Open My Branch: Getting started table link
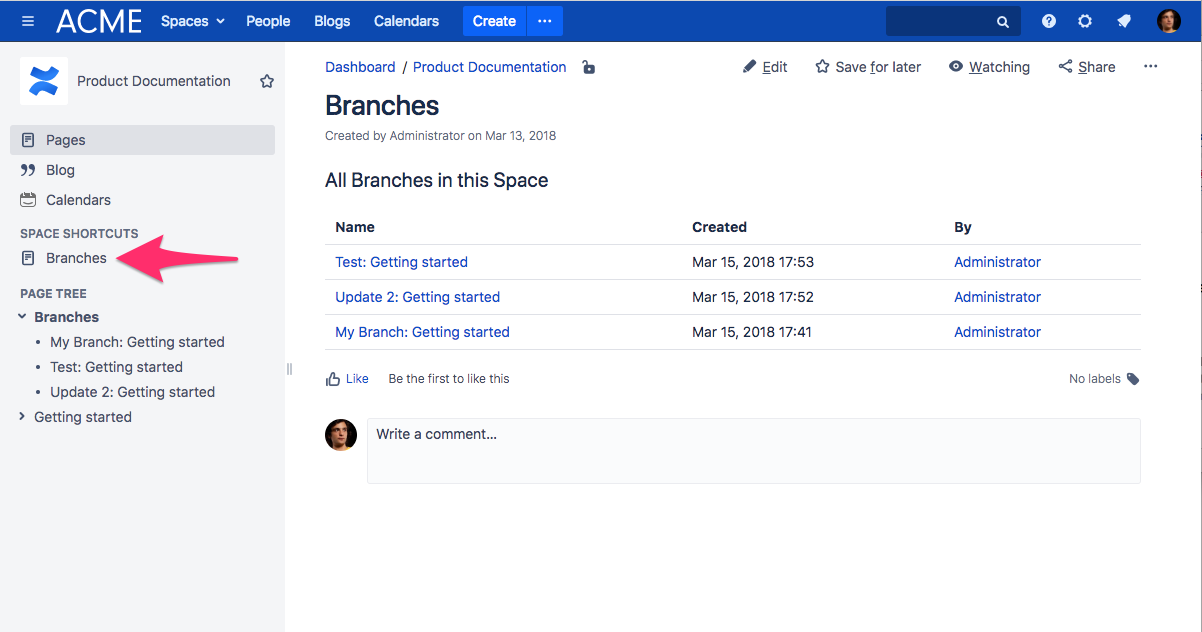This screenshot has width=1202, height=632. (422, 332)
